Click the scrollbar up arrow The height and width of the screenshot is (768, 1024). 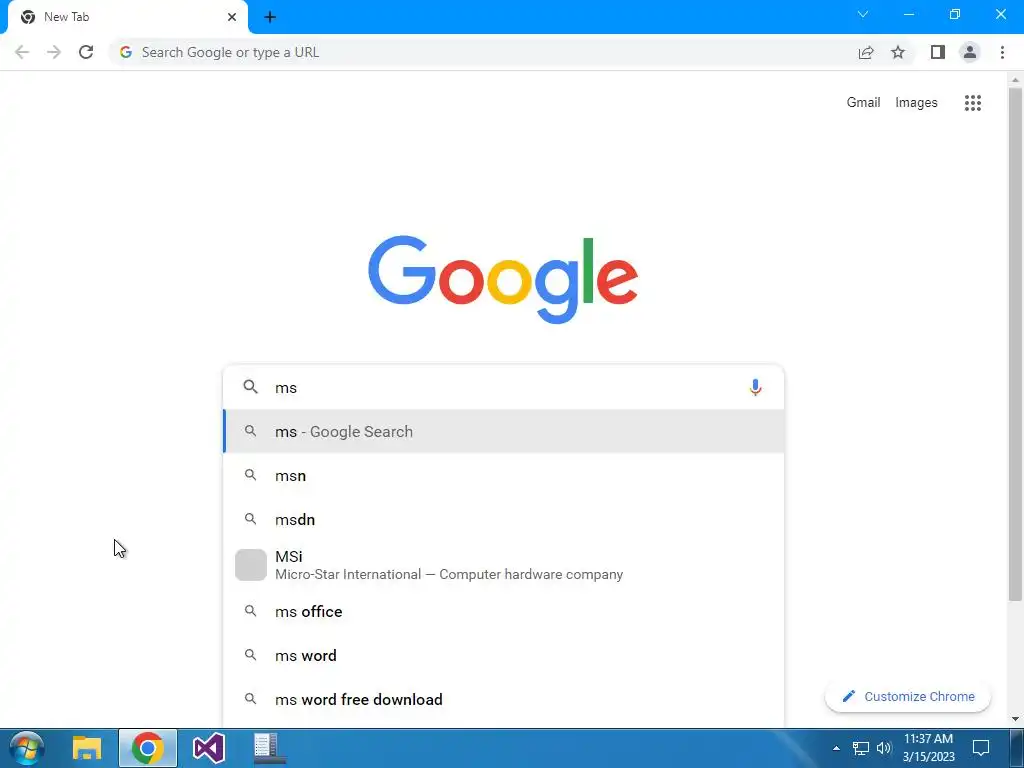point(1015,80)
